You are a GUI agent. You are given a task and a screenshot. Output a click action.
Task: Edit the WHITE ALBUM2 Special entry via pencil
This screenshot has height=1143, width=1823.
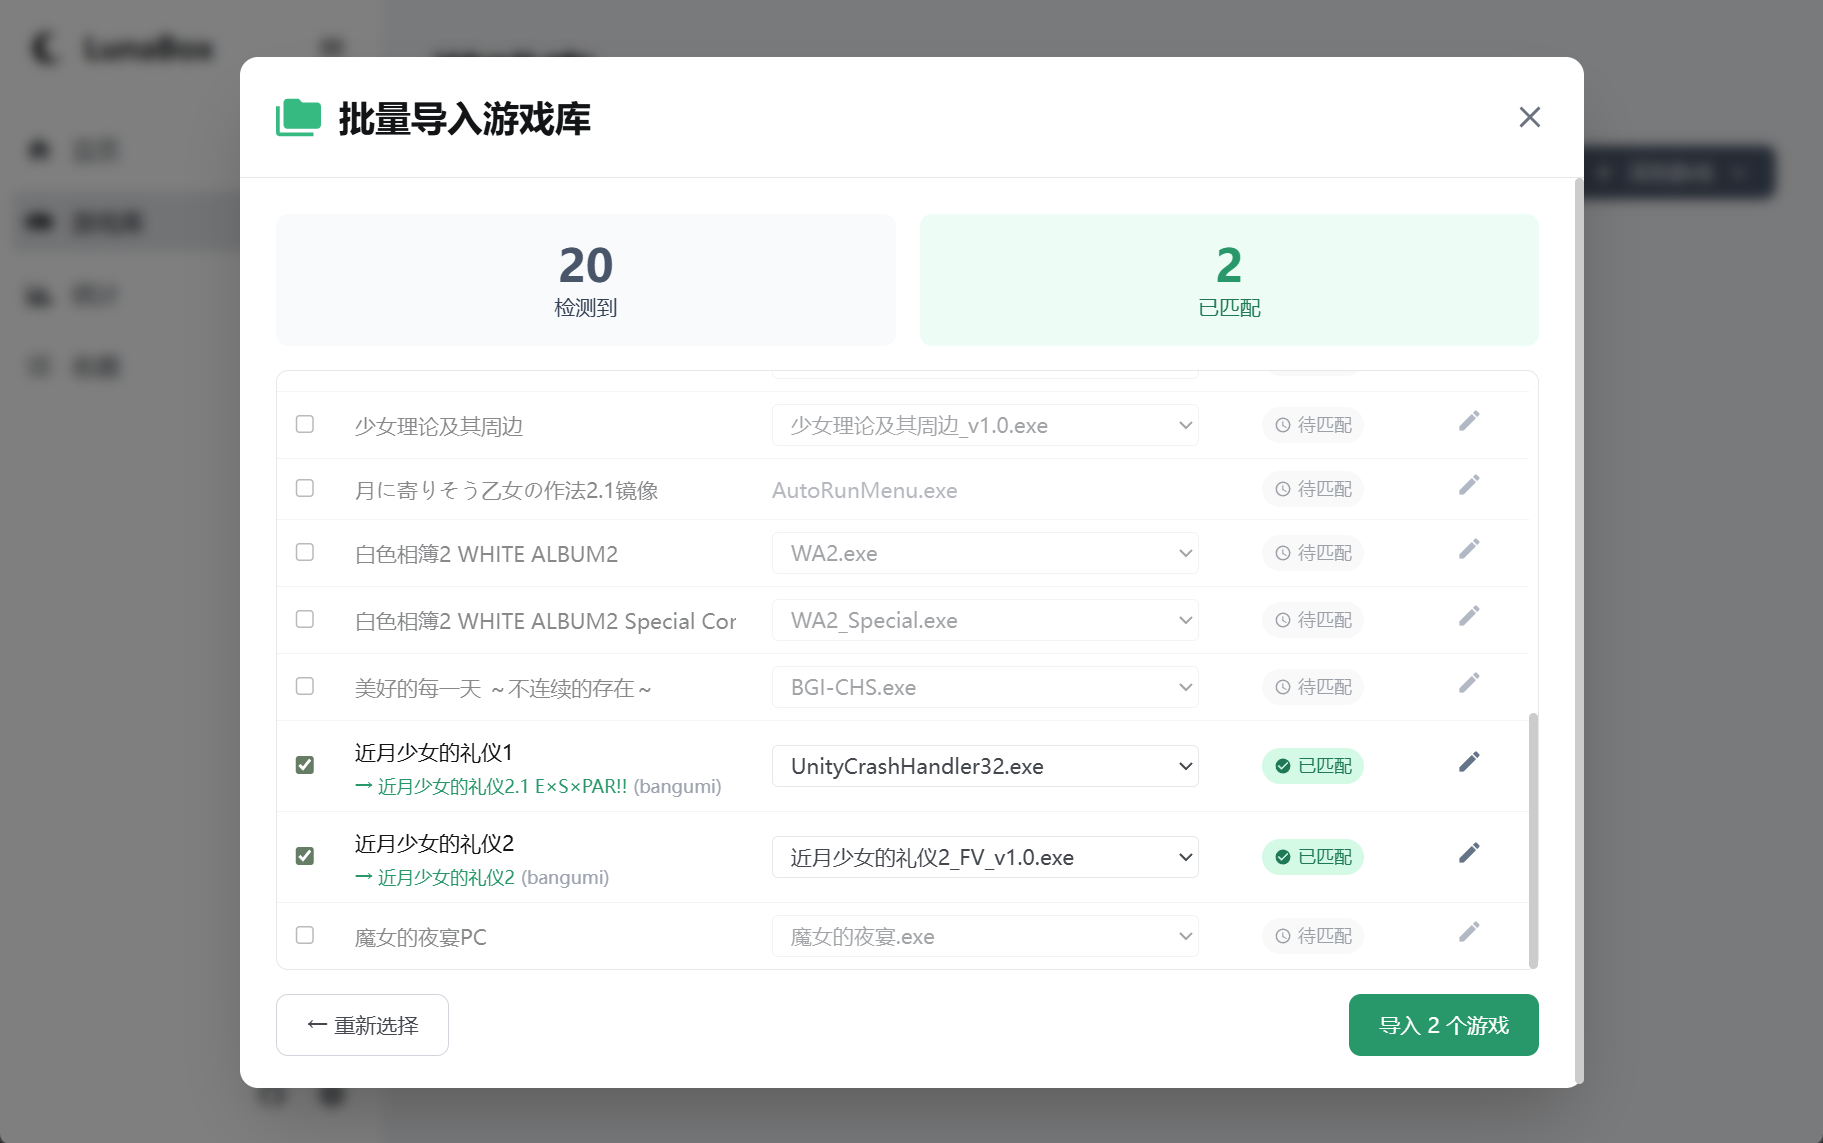(1468, 617)
